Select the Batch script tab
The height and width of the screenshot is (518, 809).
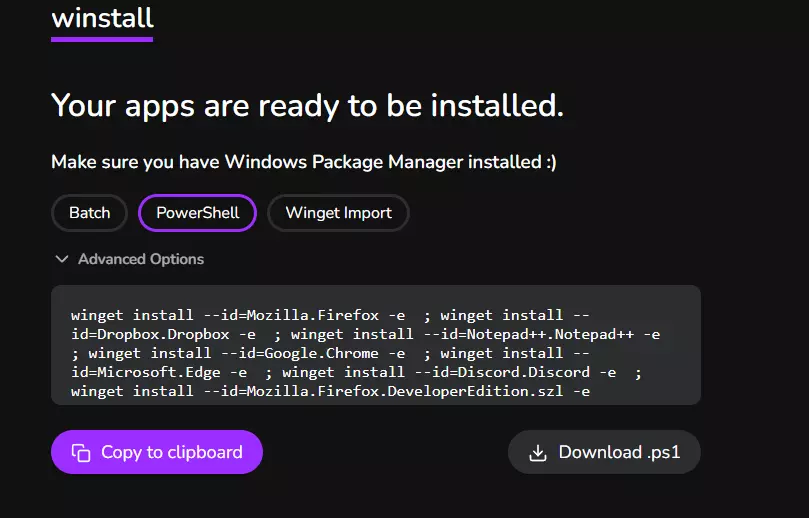[89, 213]
